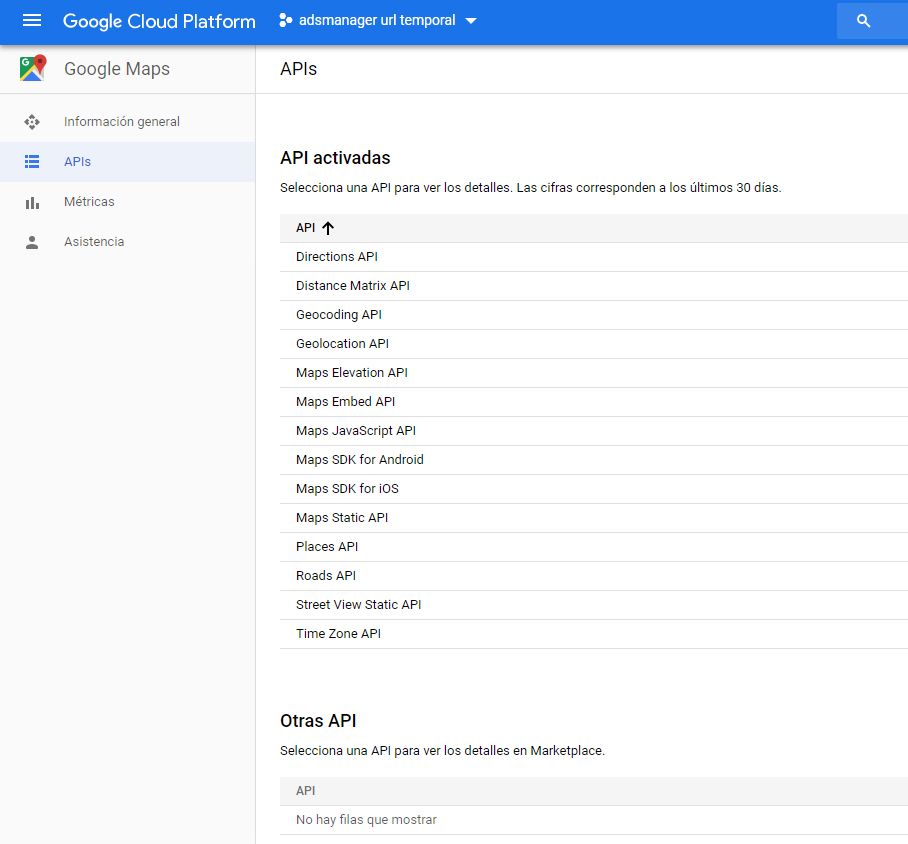
Task: Click the Asistencia person icon
Action: pyautogui.click(x=32, y=242)
